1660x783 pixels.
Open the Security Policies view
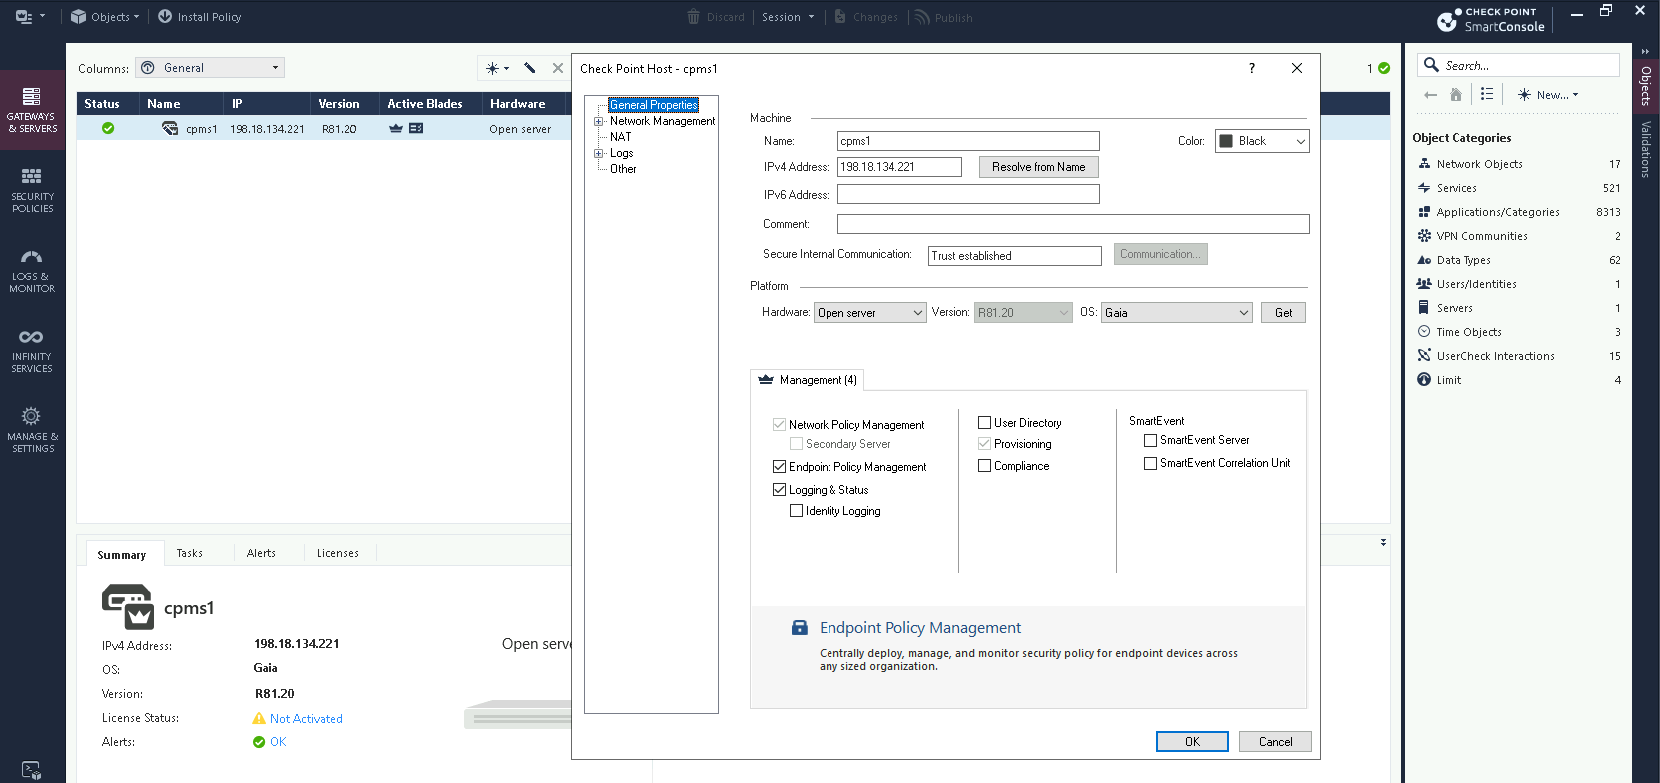coord(32,189)
